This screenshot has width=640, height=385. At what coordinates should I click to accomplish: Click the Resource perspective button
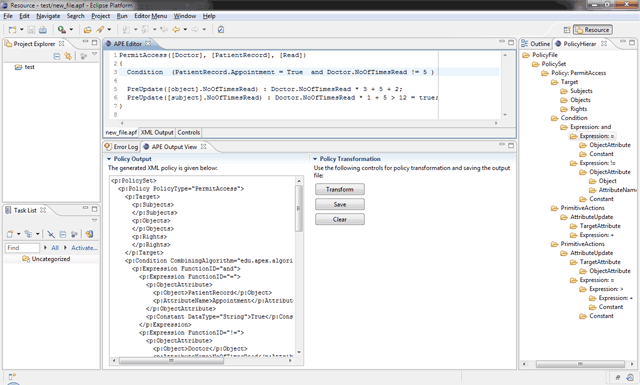tap(593, 30)
